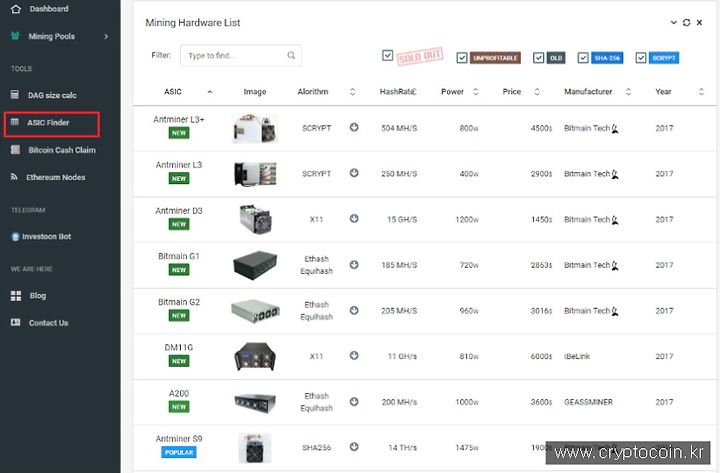
Task: Toggle the OLD filter checkbox
Action: point(539,58)
